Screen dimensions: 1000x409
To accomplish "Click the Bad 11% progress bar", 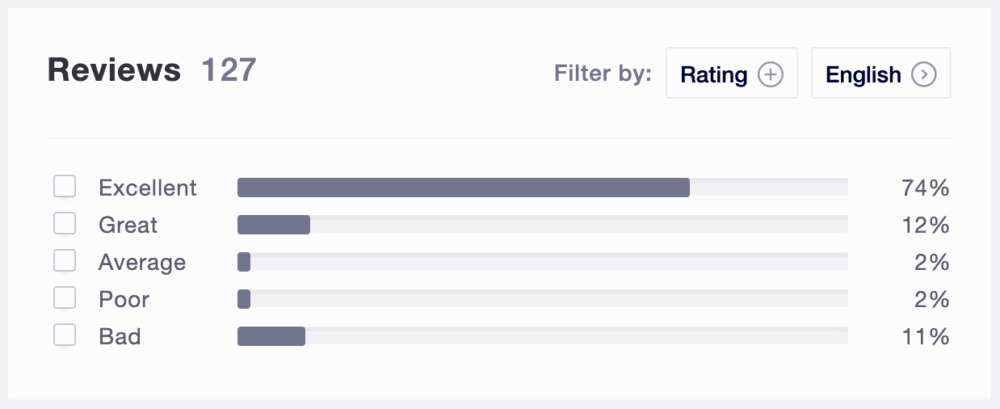I will click(x=271, y=336).
